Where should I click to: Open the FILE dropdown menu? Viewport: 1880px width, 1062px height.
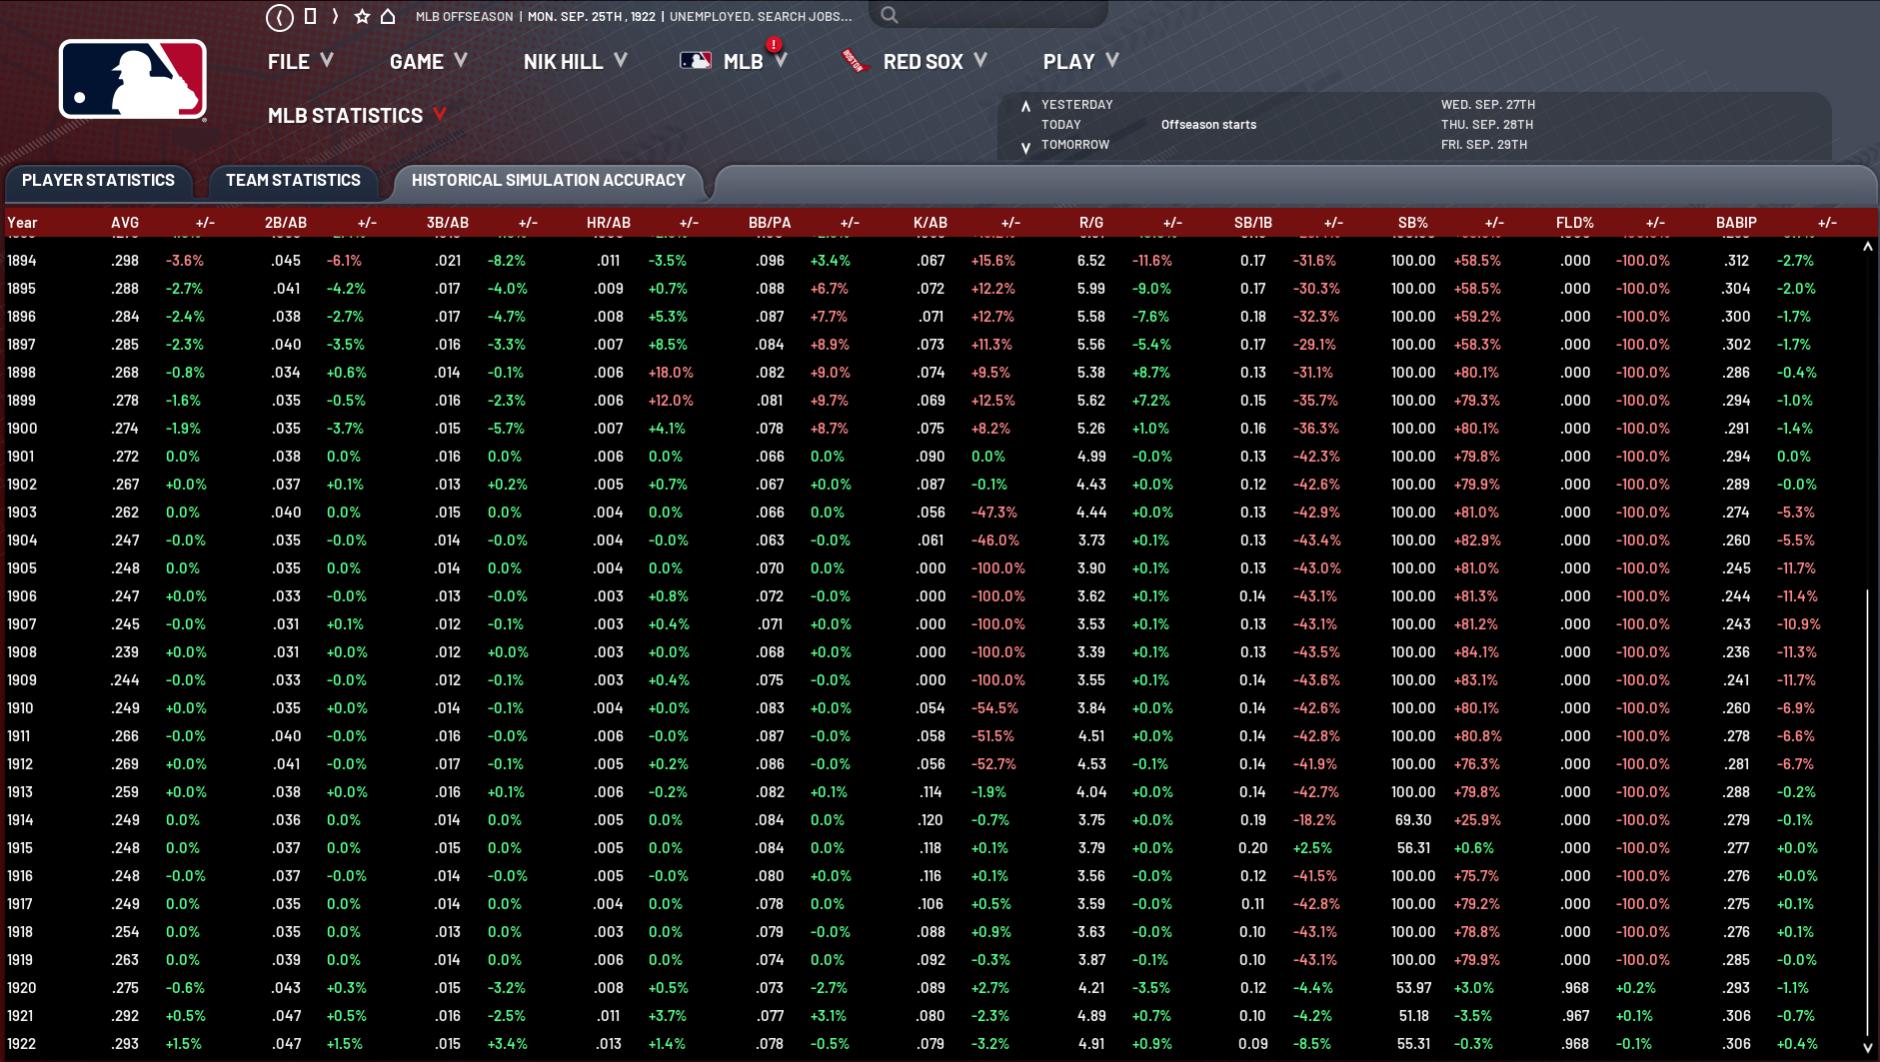click(x=299, y=61)
